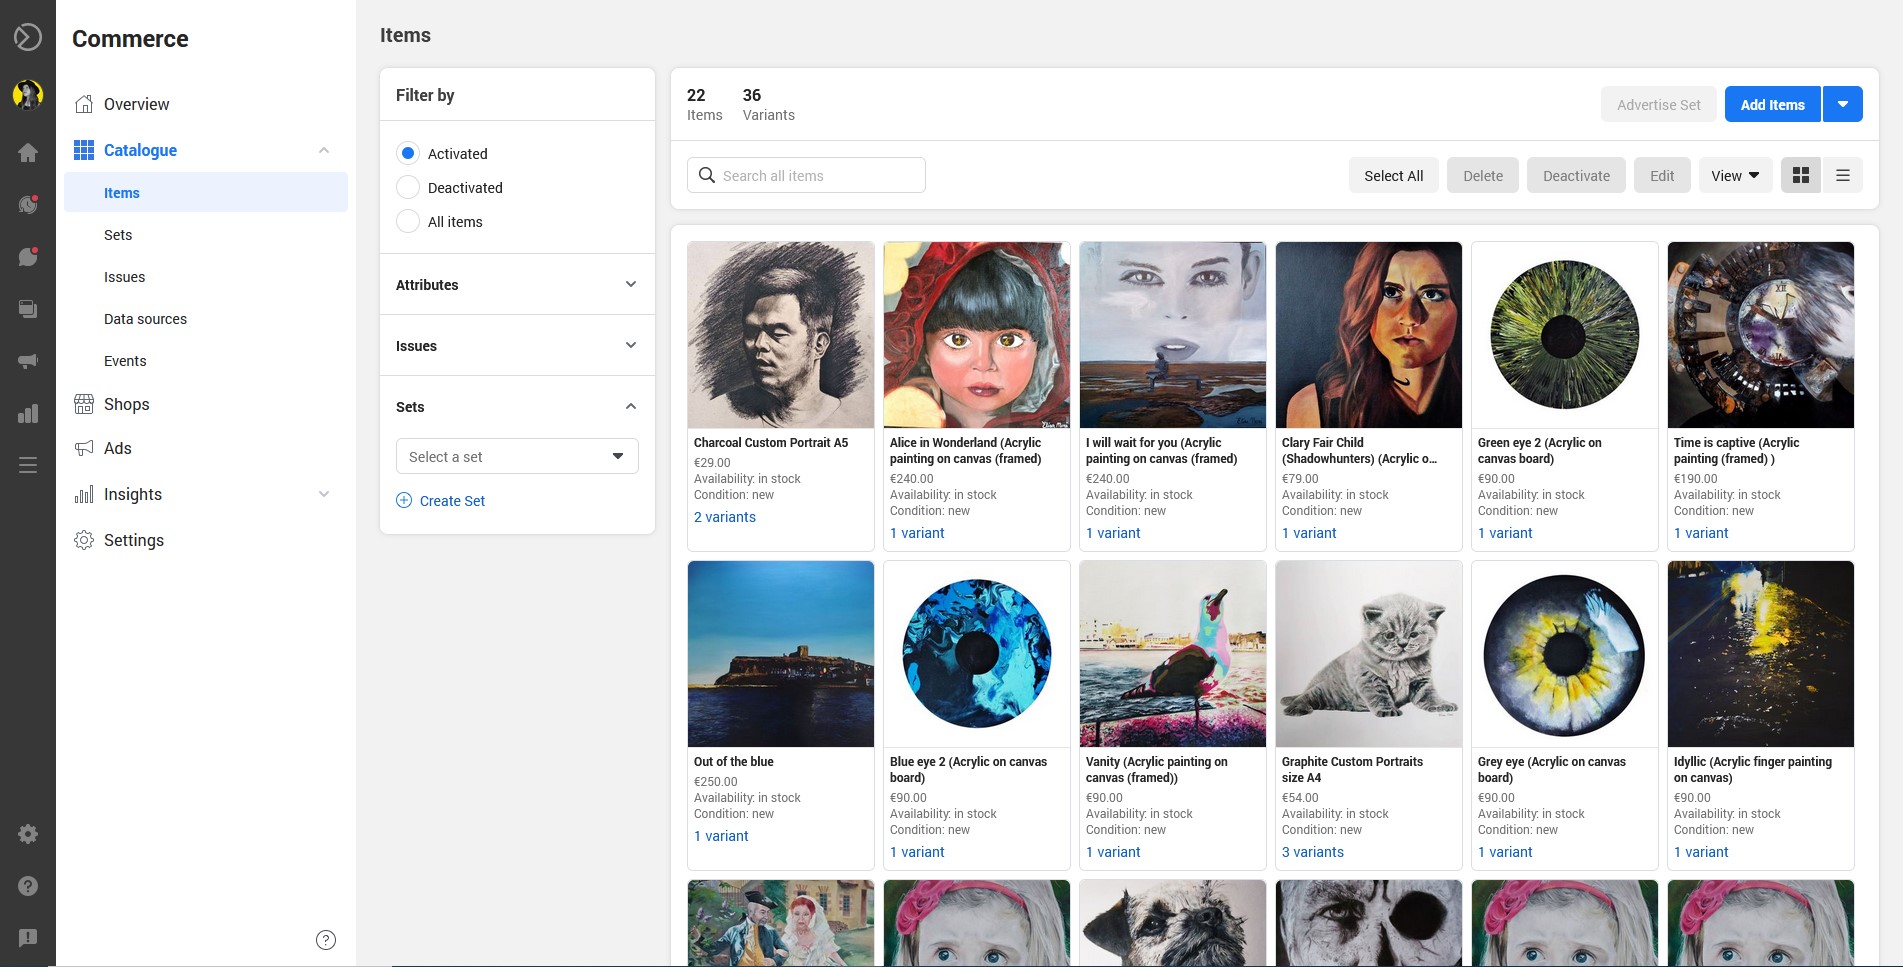Viewport: 1903px width, 967px height.
Task: Open the bar chart insights icon in left rail
Action: click(x=28, y=413)
